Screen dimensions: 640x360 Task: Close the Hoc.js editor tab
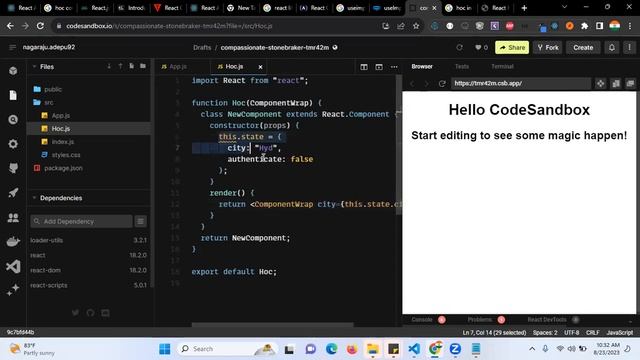click(x=260, y=67)
